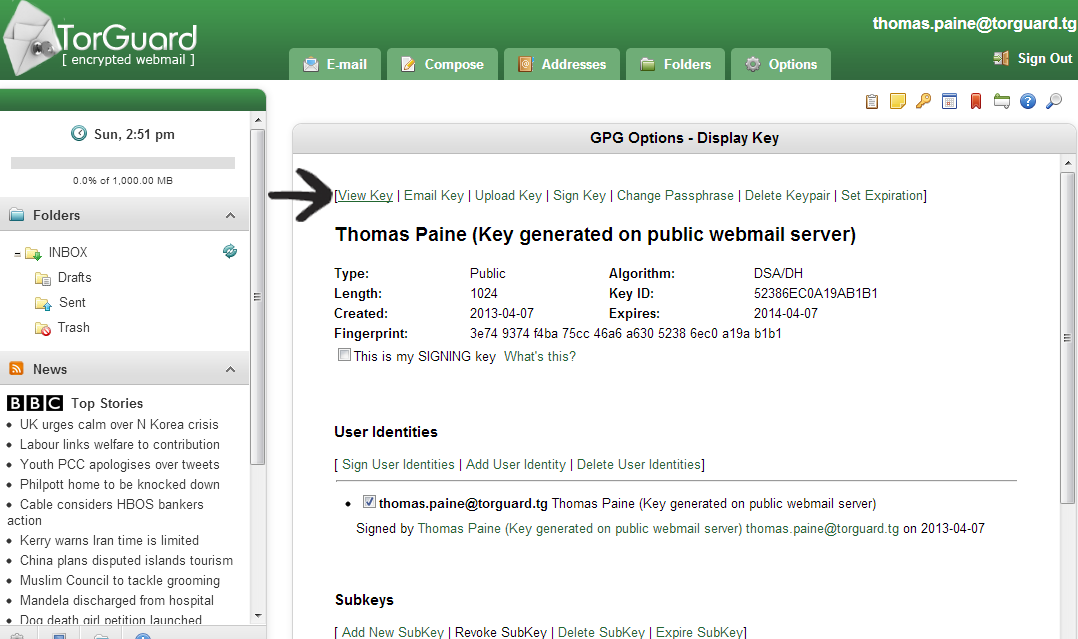Click the Change Passphrase link
The height and width of the screenshot is (639, 1078).
675,195
